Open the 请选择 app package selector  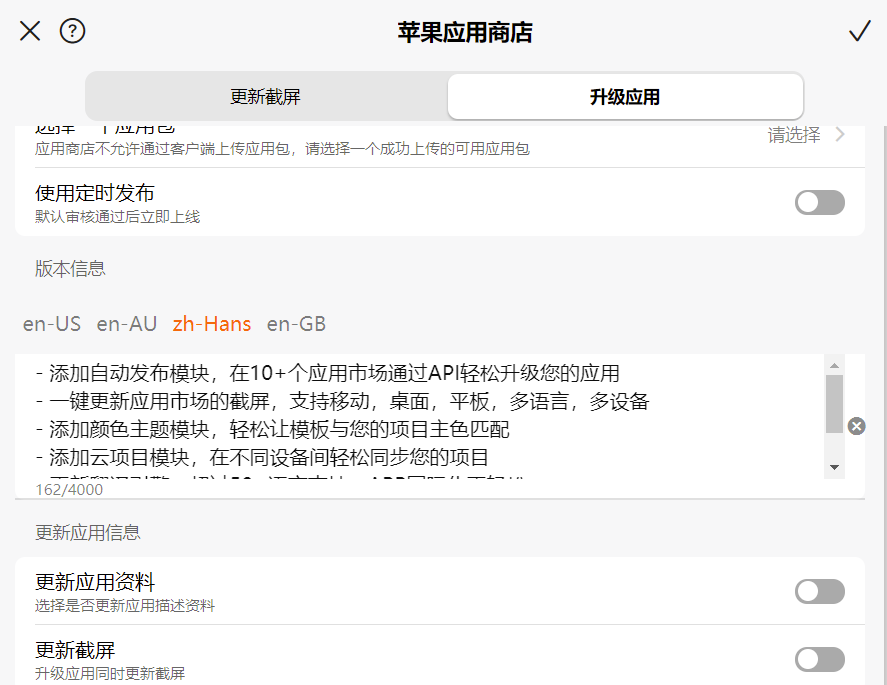(x=794, y=135)
